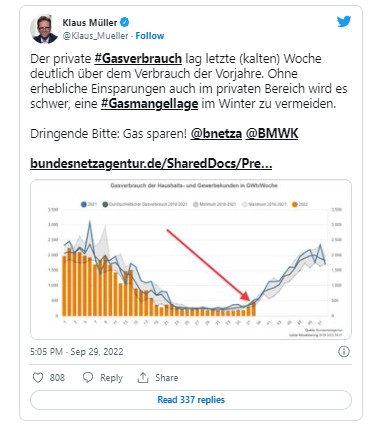
Task: Click the Twitter bird logo
Action: point(344,22)
